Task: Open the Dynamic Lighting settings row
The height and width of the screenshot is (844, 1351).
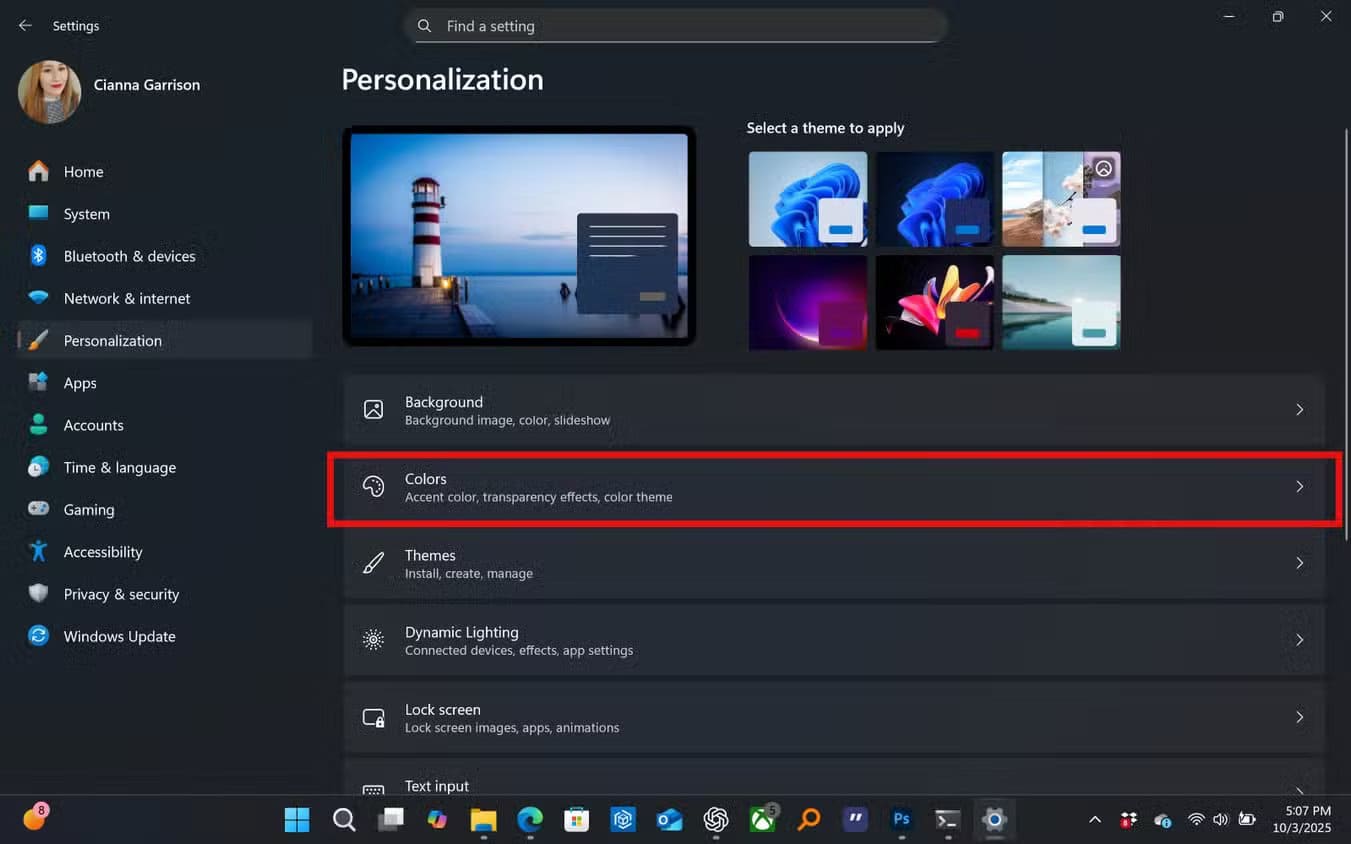Action: point(833,640)
